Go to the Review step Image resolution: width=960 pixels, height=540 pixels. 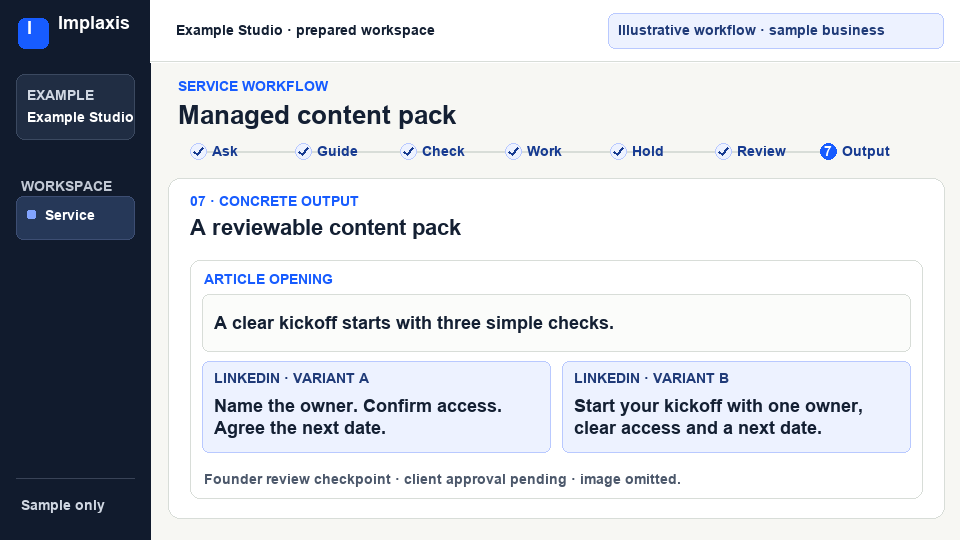tap(761, 151)
